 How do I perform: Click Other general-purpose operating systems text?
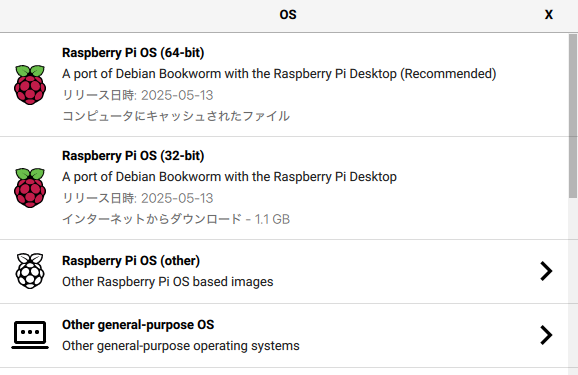click(x=181, y=346)
